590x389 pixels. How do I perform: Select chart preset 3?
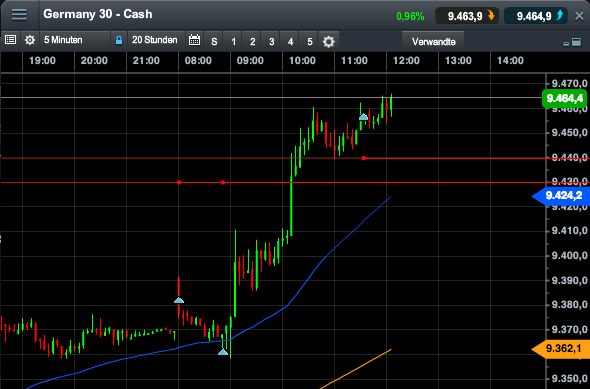point(272,41)
